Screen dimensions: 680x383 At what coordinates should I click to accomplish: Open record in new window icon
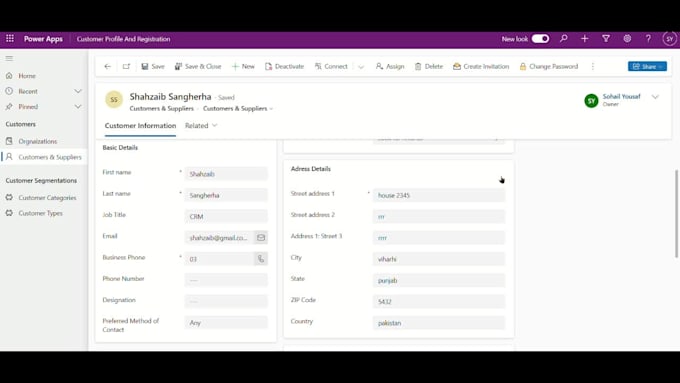pos(126,66)
